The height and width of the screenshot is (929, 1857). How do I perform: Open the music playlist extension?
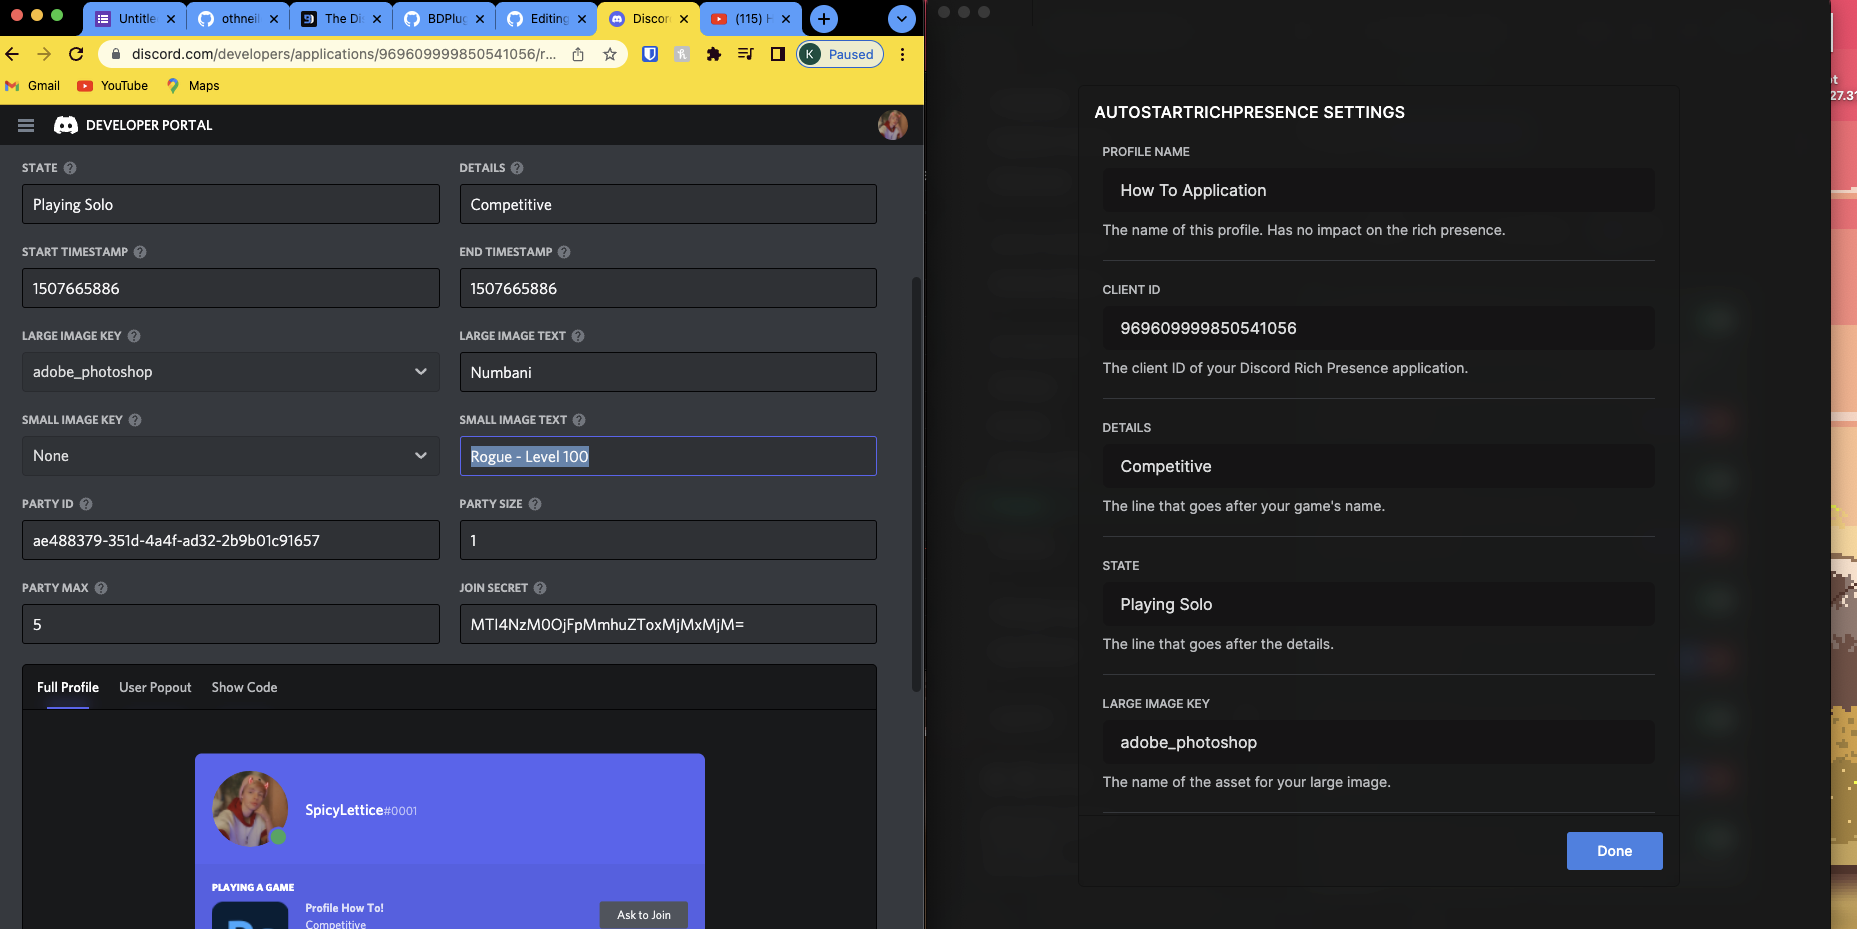coord(745,54)
